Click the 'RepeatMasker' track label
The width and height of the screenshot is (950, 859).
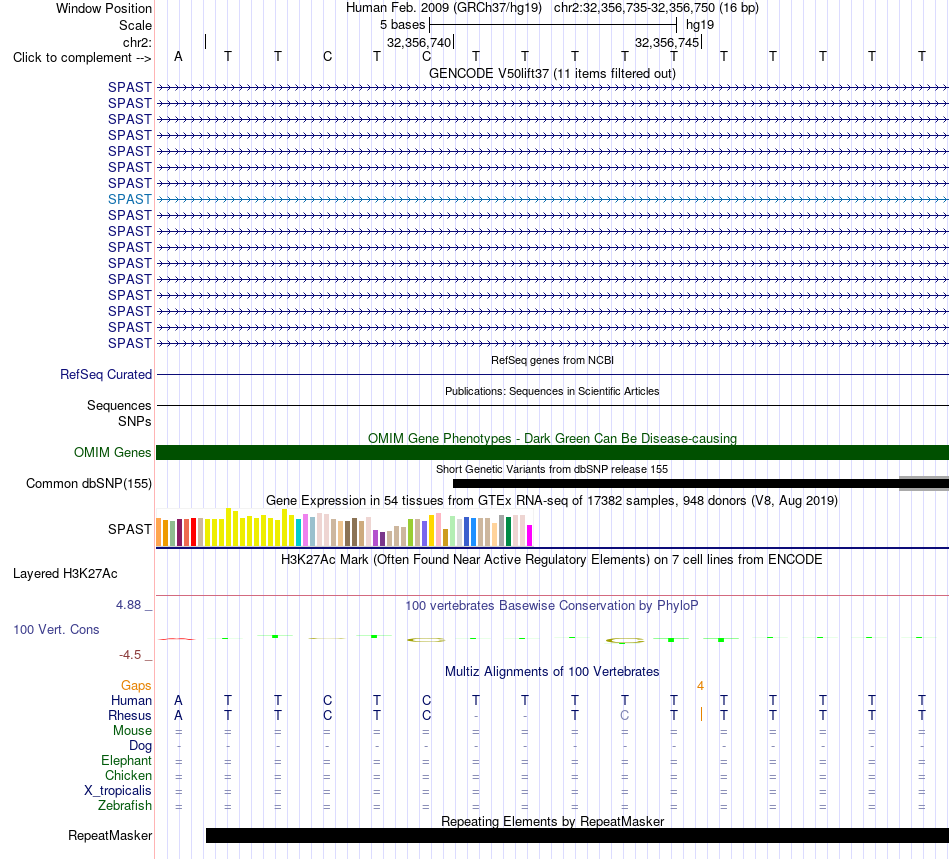(x=110, y=835)
